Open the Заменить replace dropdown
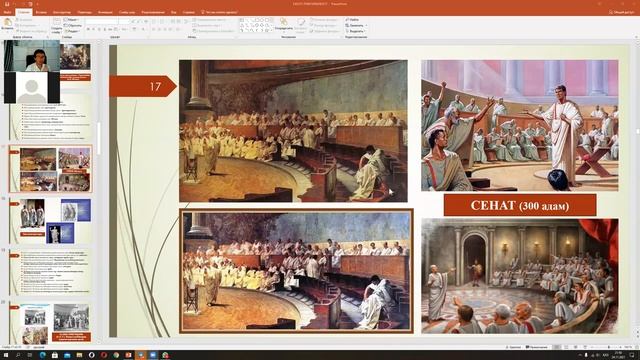640x360 pixels. tap(356, 25)
